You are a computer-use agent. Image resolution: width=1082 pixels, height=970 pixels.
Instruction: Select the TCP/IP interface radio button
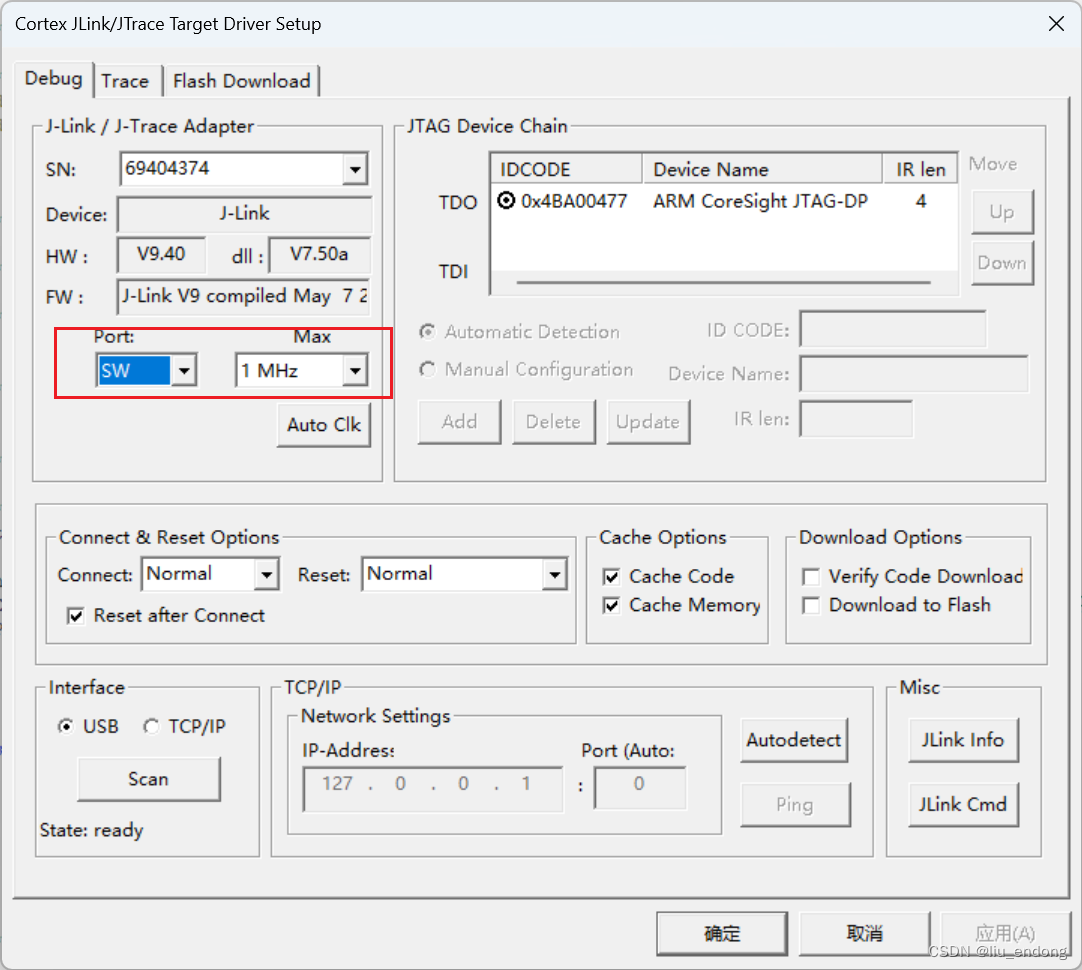point(150,727)
